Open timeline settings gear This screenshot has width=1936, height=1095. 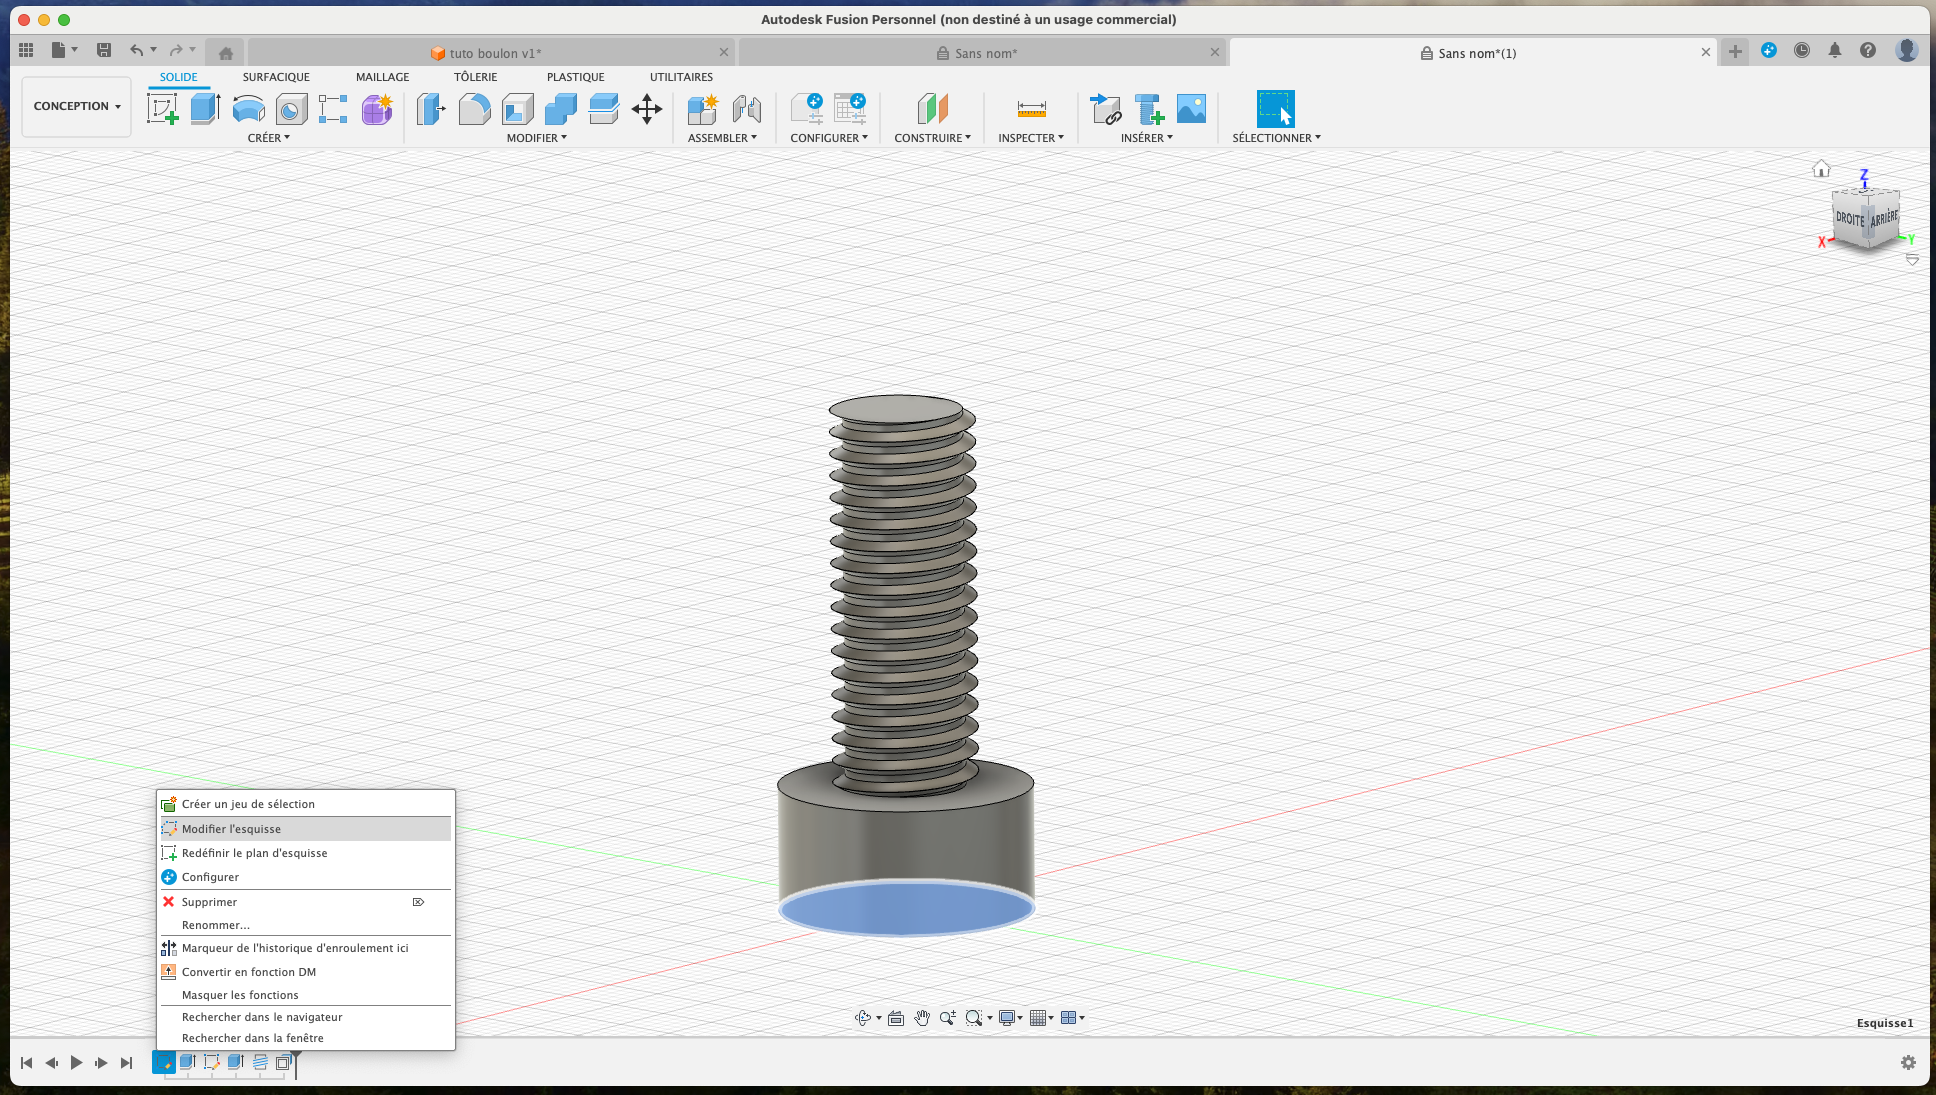pos(1908,1063)
